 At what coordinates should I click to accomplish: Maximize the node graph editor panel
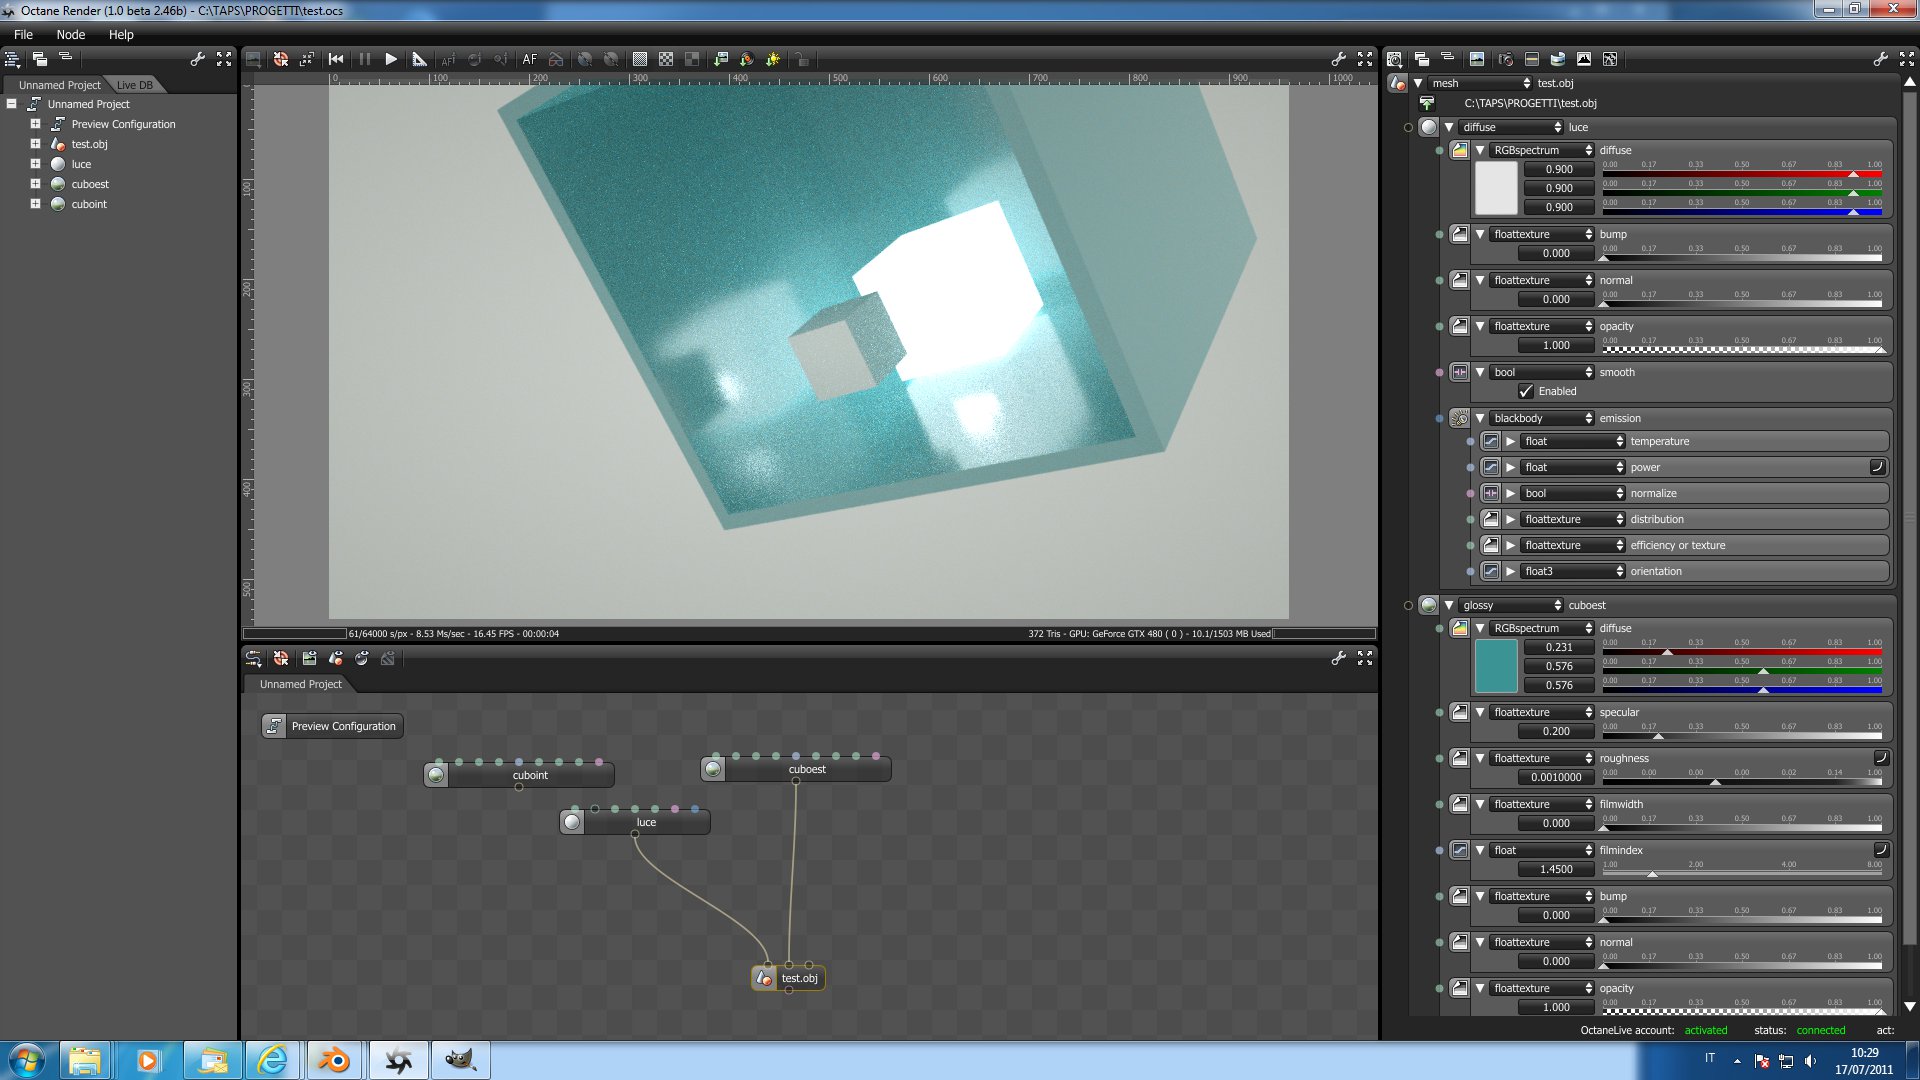point(1365,658)
